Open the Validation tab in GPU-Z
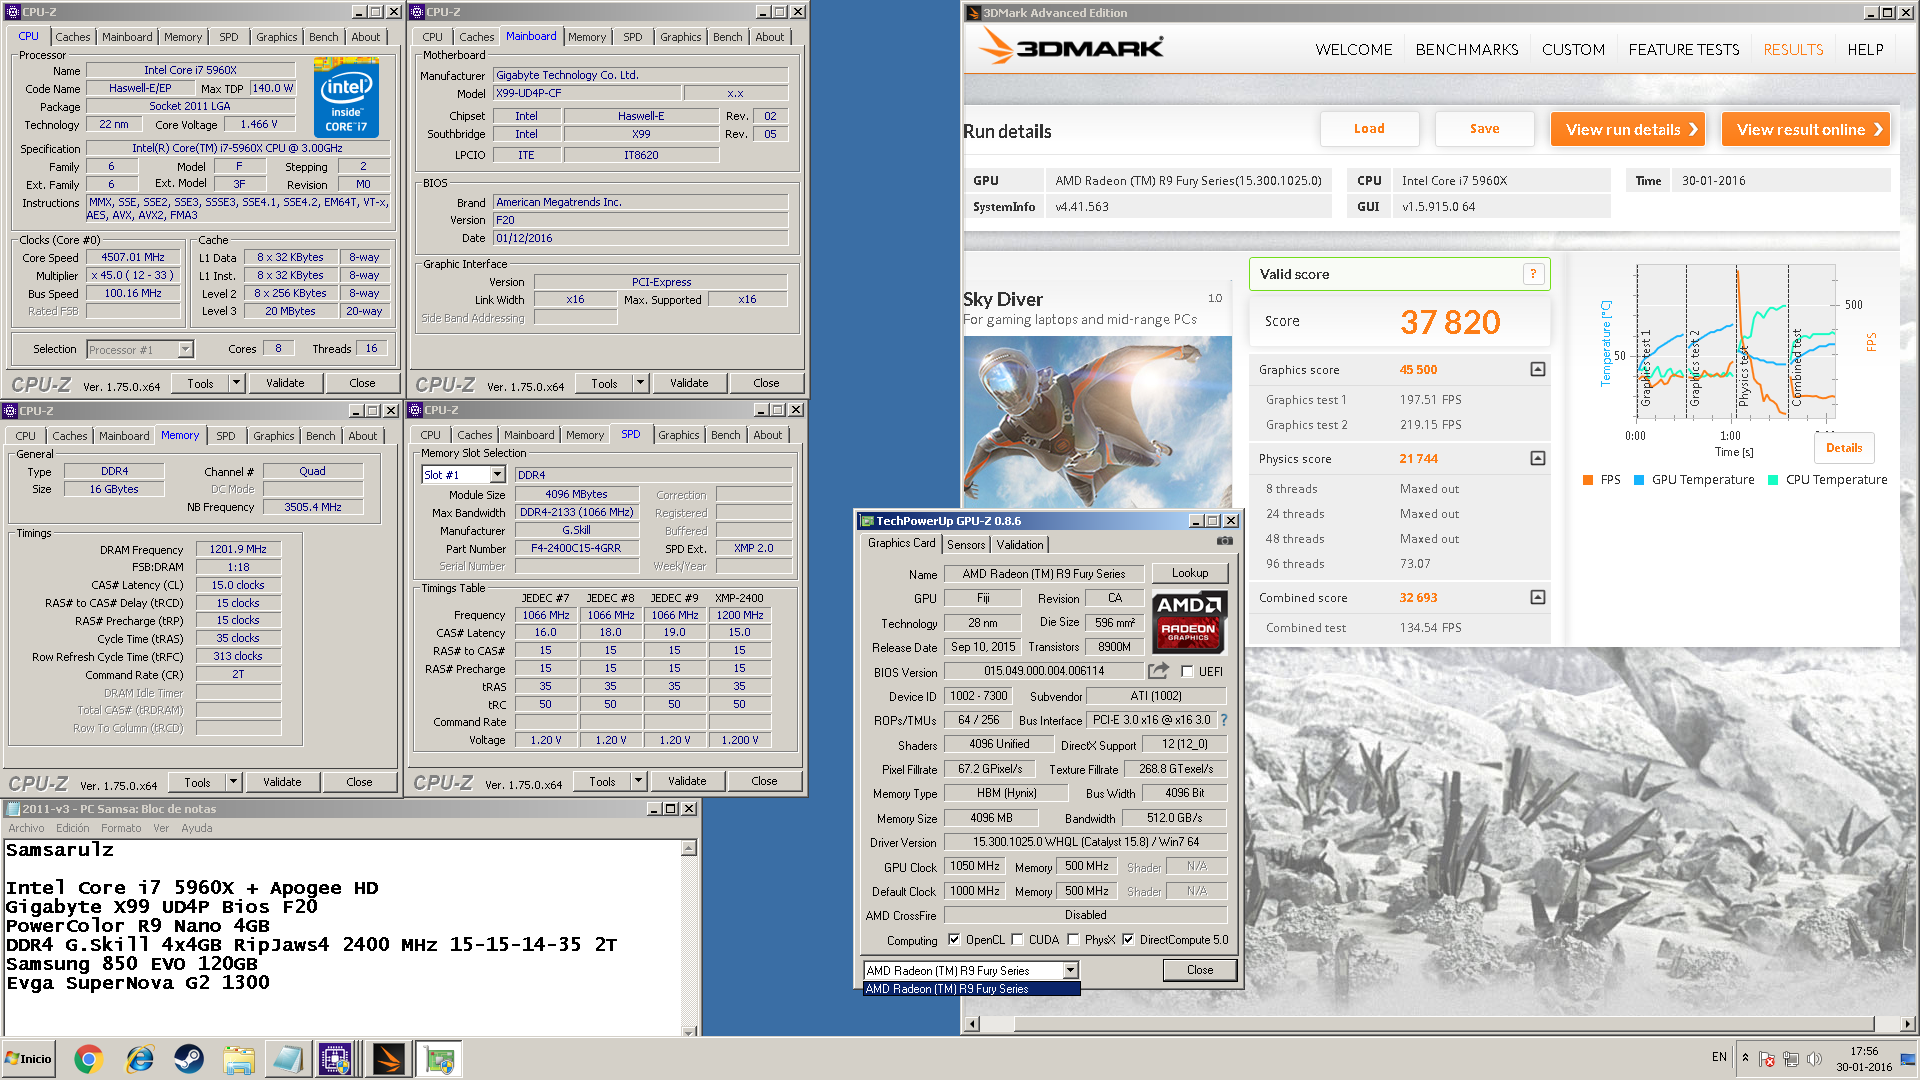Image resolution: width=1920 pixels, height=1080 pixels. tap(1020, 545)
